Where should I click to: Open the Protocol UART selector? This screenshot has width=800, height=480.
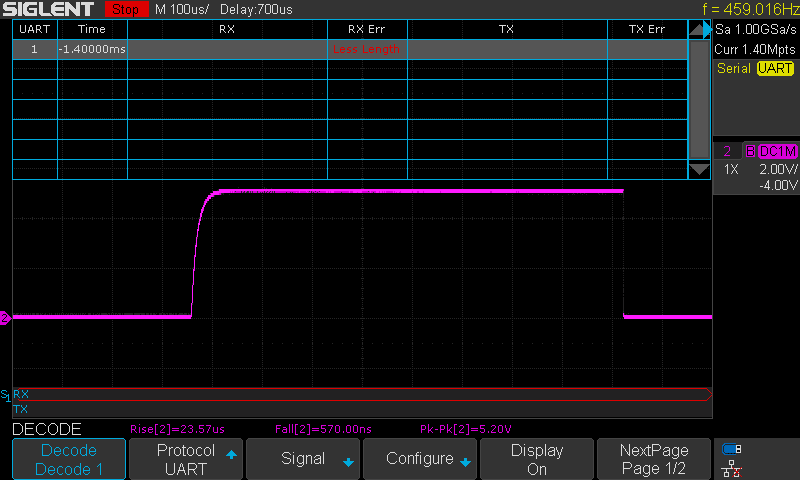[186, 459]
